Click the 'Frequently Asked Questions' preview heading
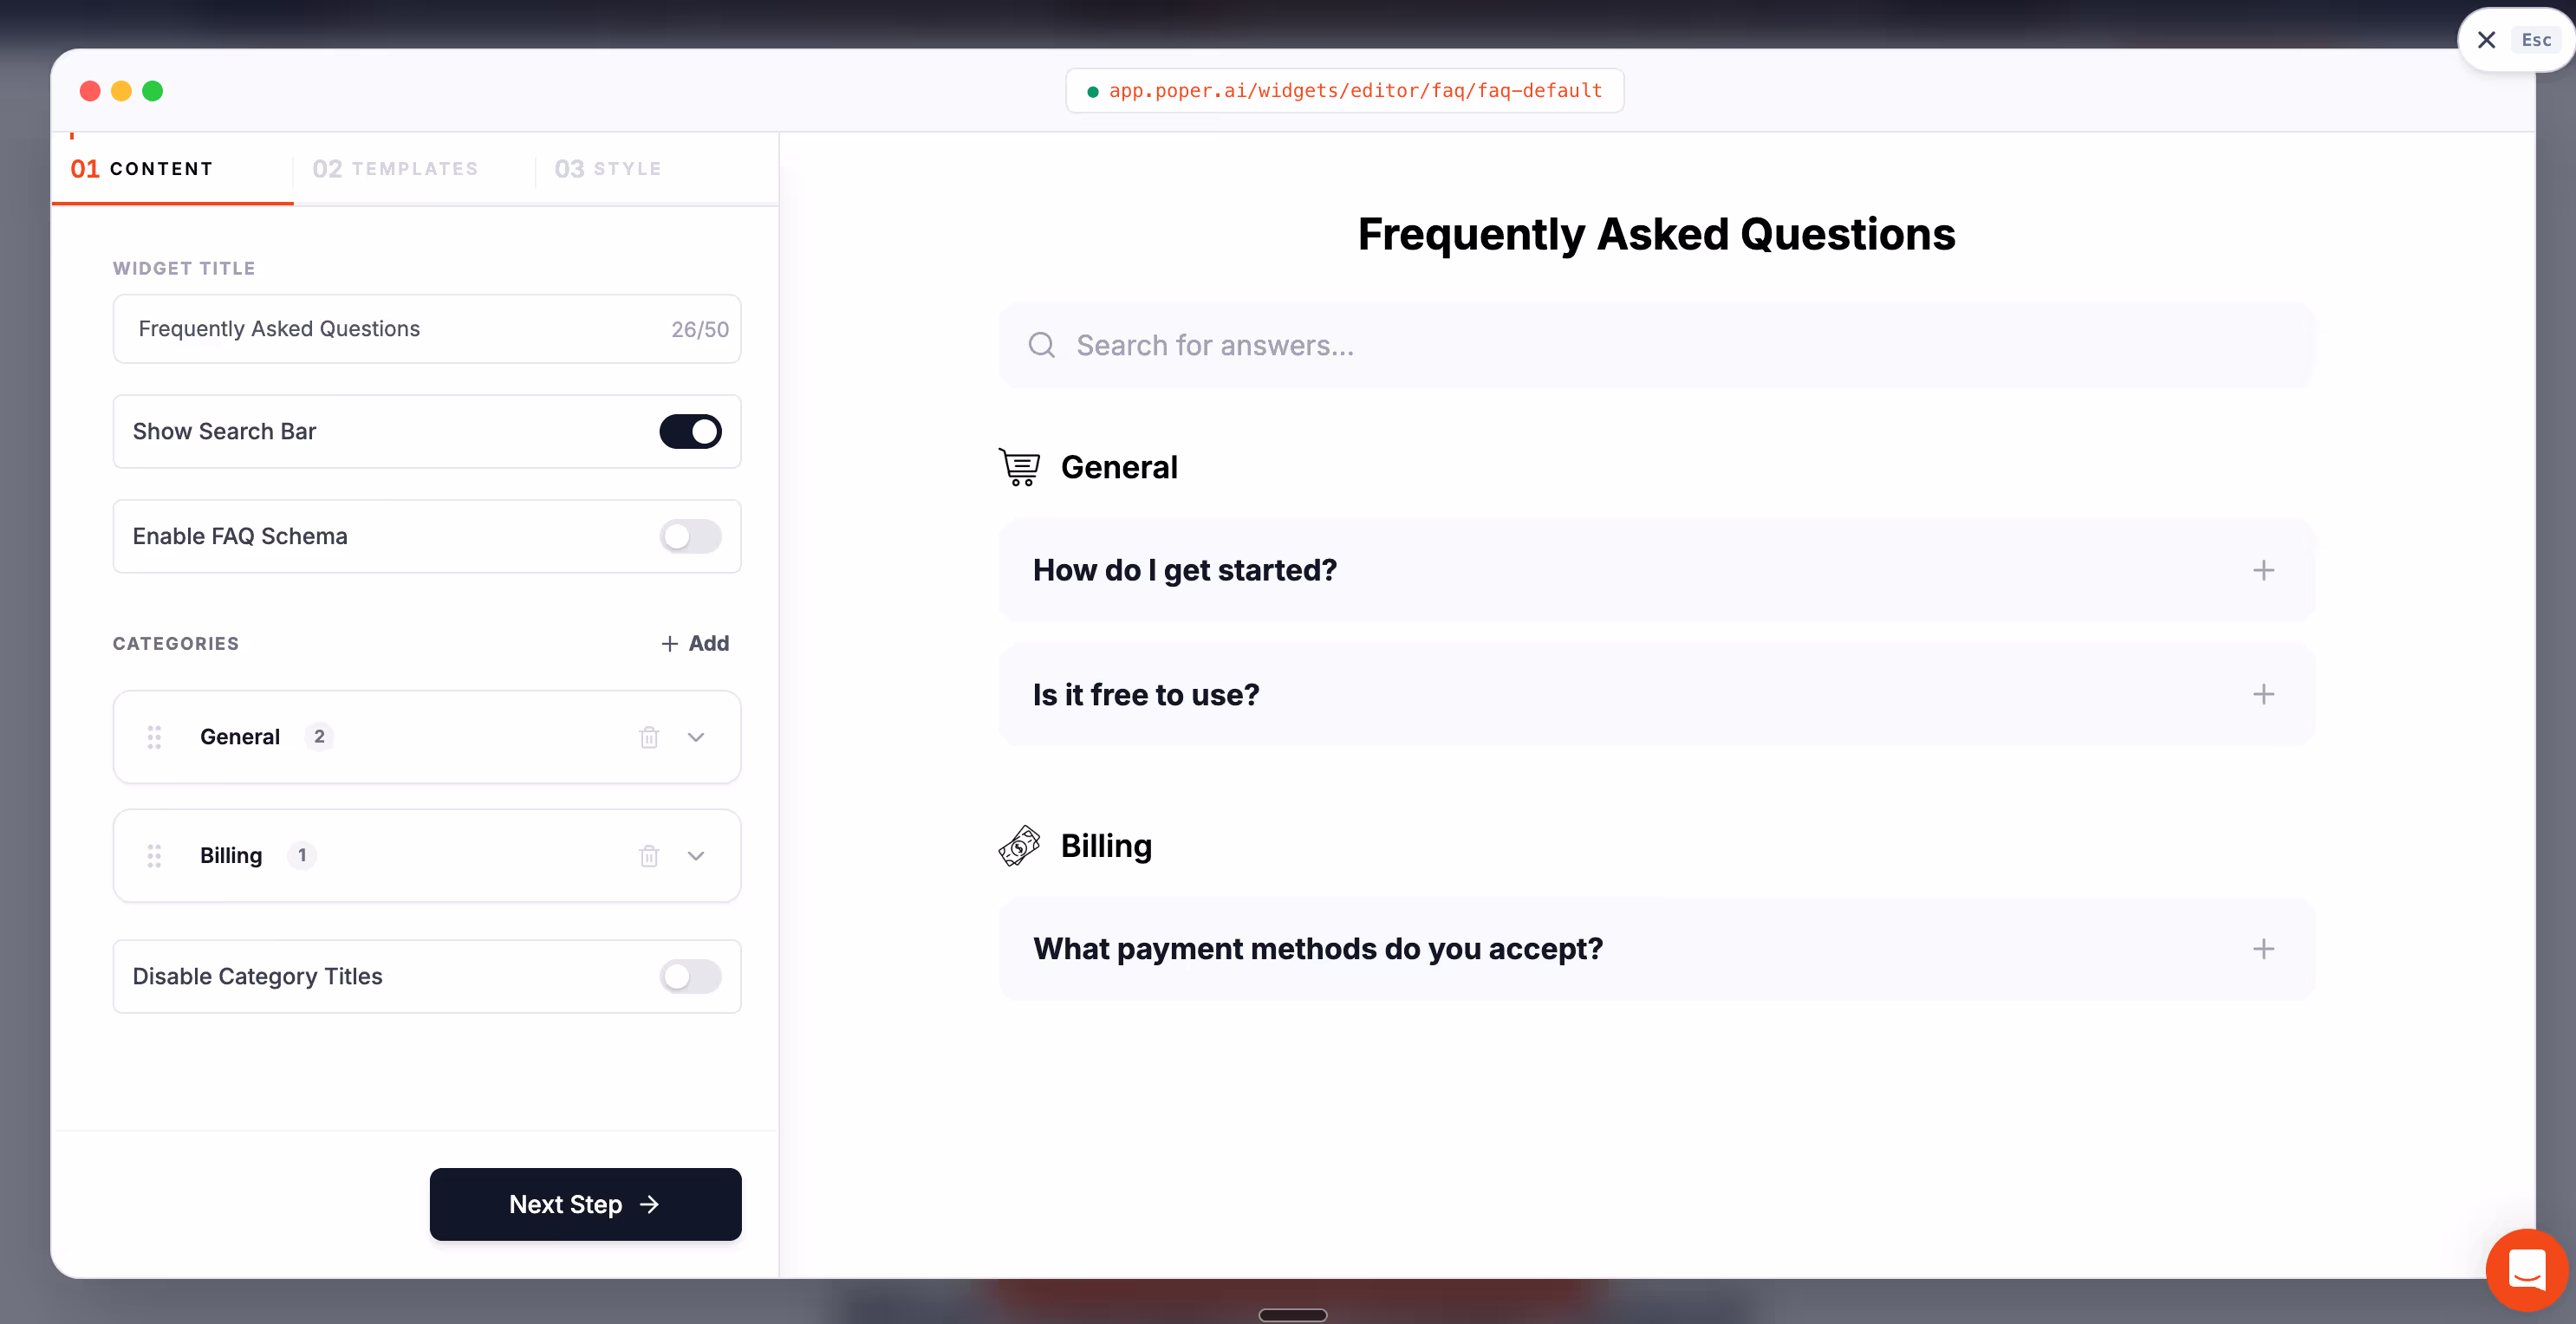The image size is (2576, 1324). [x=1656, y=234]
